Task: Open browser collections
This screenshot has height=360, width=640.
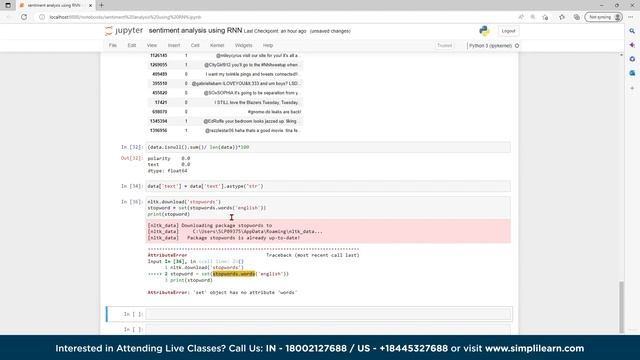Action: pyautogui.click(x=576, y=17)
